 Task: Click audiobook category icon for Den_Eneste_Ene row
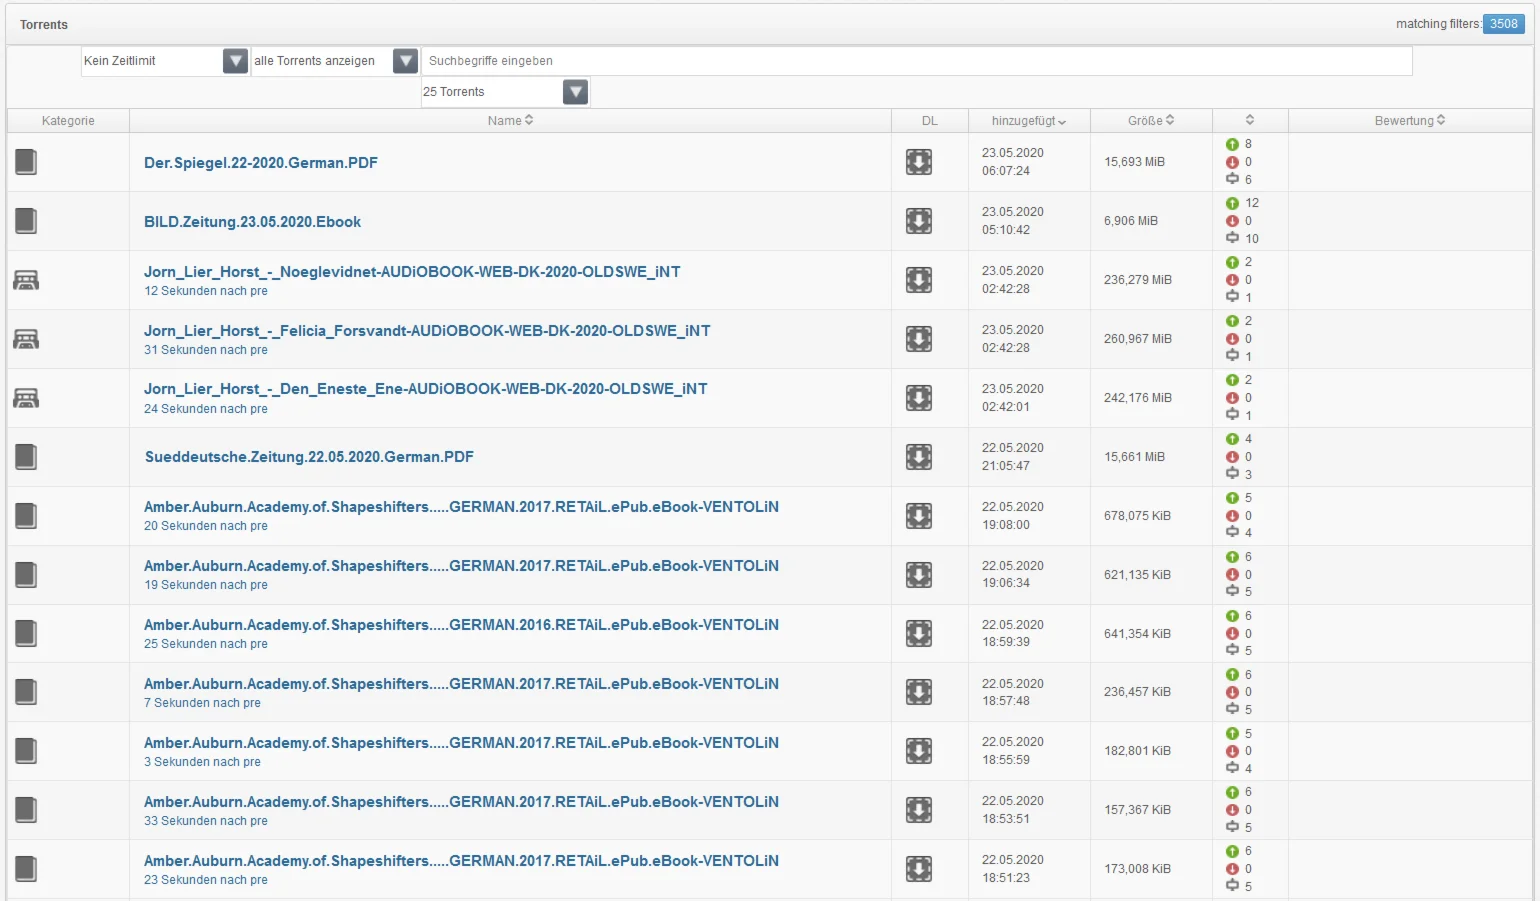tap(26, 398)
